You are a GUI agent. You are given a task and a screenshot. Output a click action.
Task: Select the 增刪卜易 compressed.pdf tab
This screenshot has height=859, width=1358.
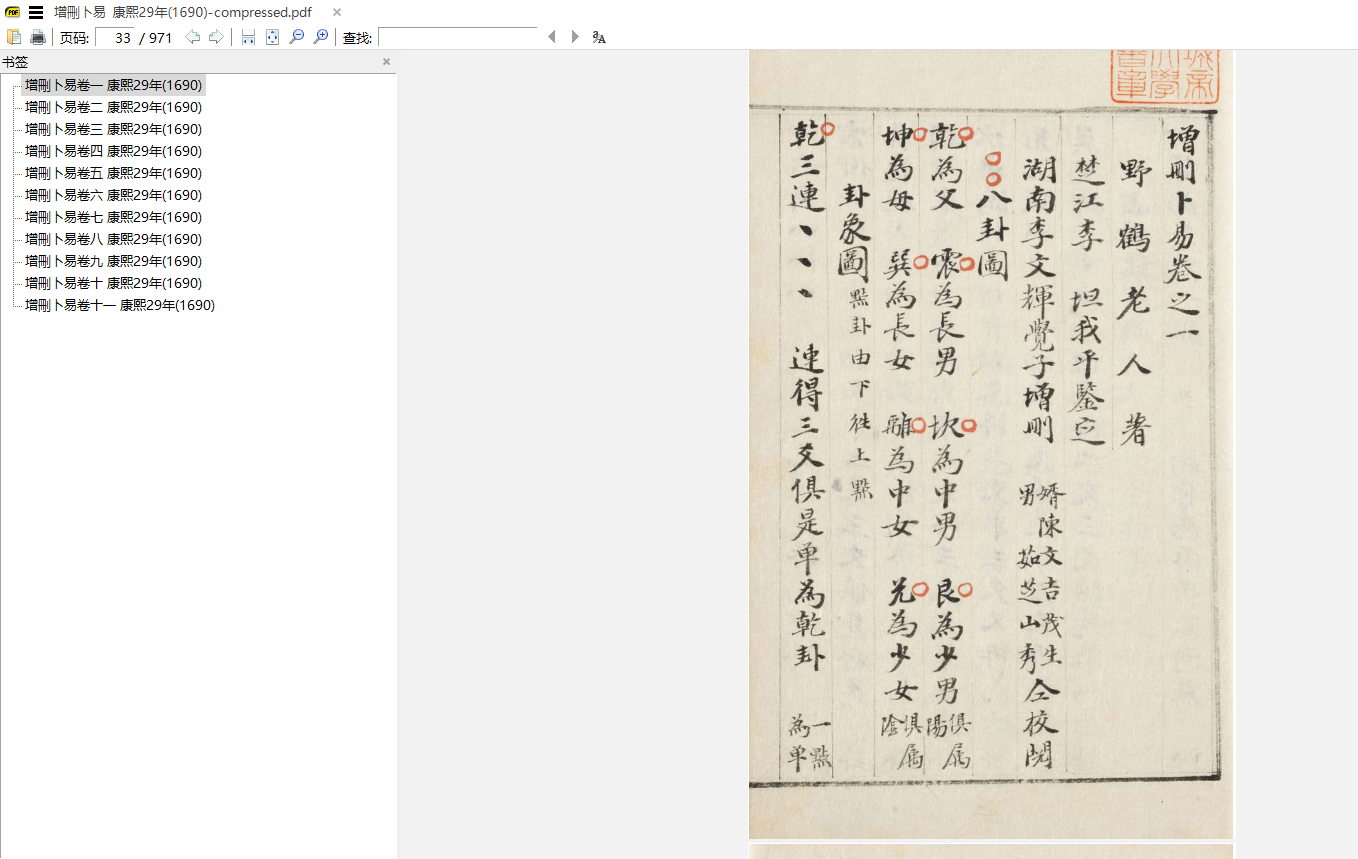point(184,12)
